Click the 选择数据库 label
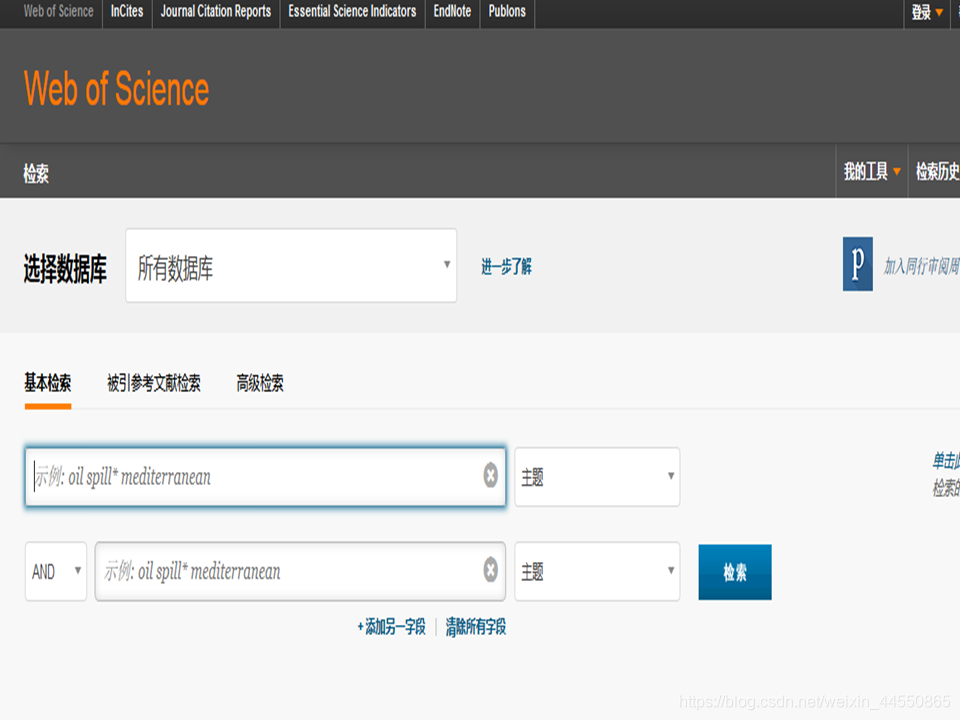 point(65,268)
